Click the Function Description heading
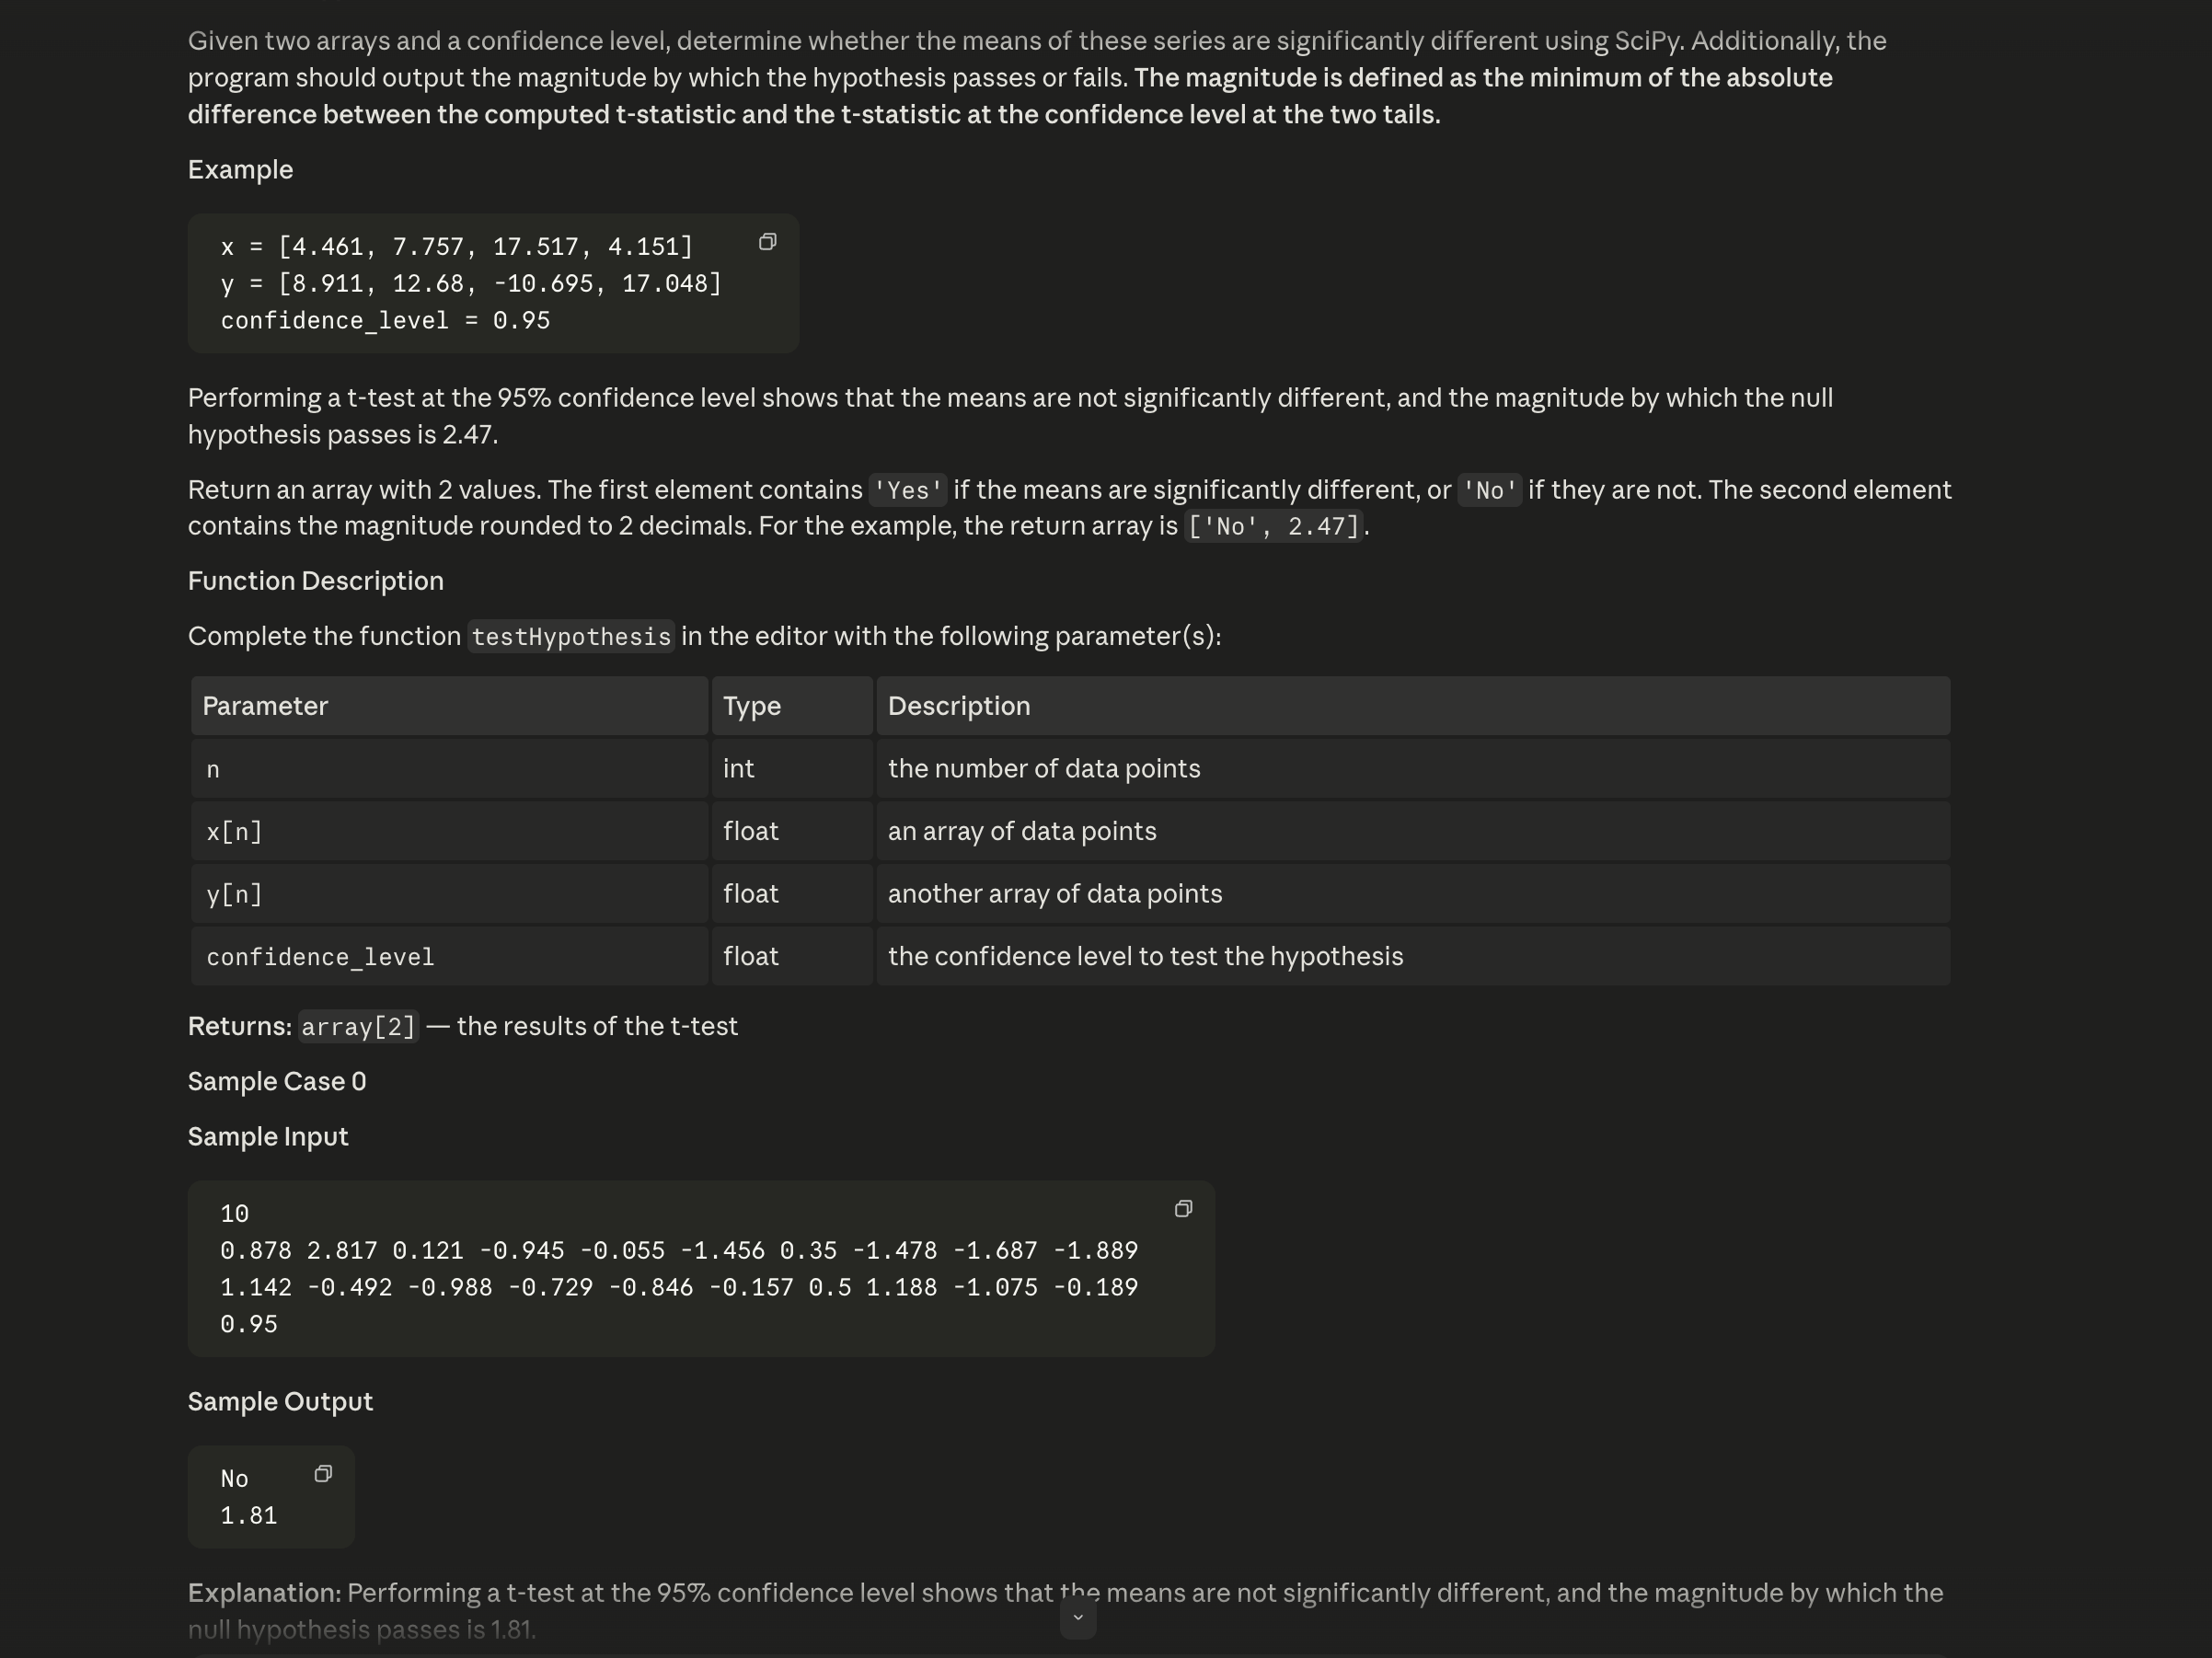Viewport: 2212px width, 1658px height. point(316,581)
